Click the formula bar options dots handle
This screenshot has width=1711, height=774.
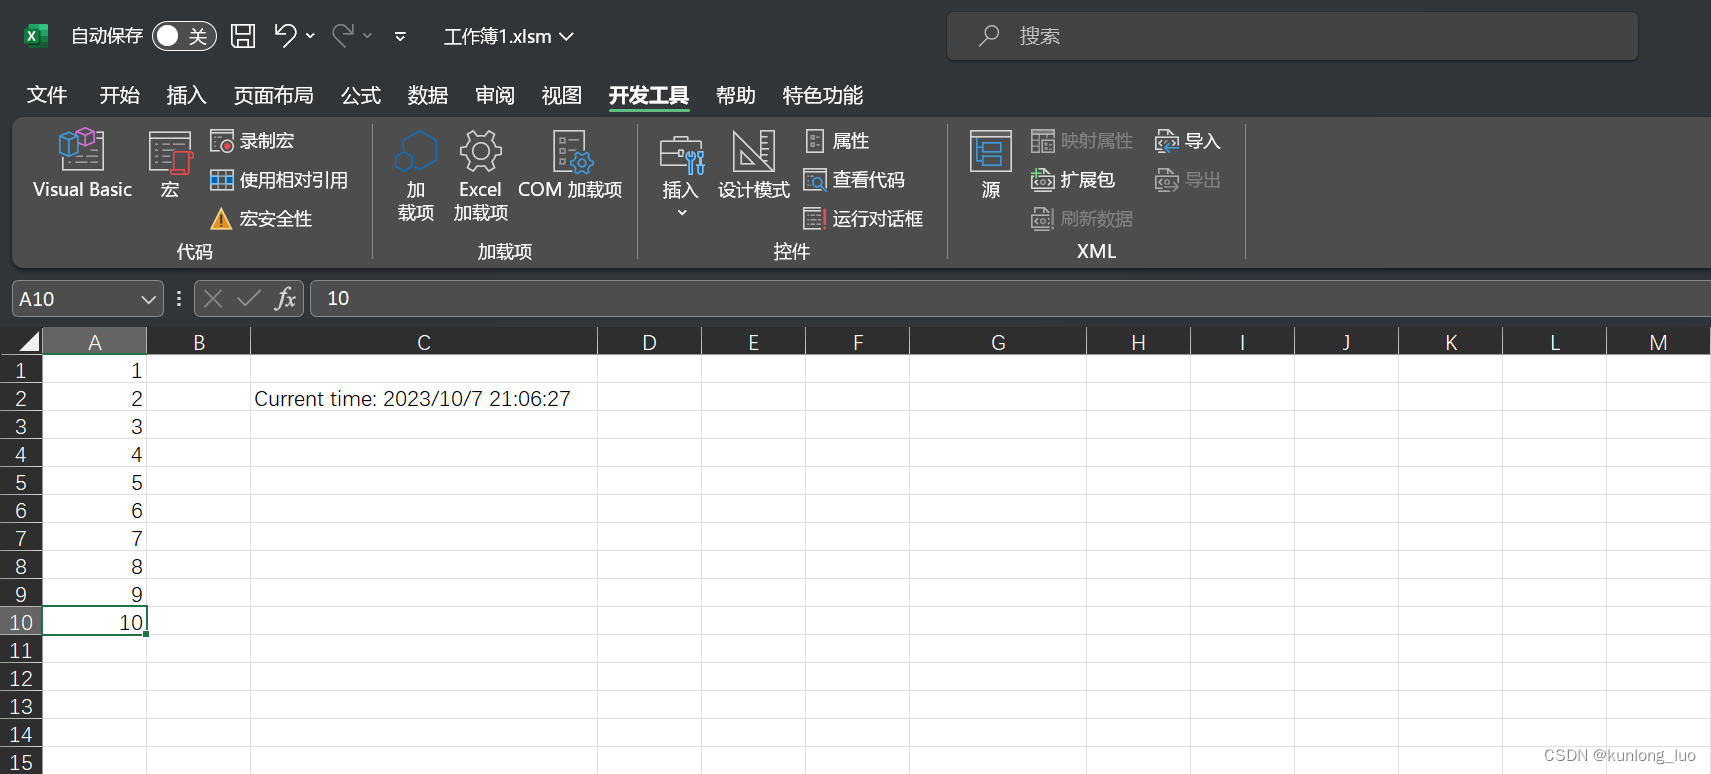(179, 298)
